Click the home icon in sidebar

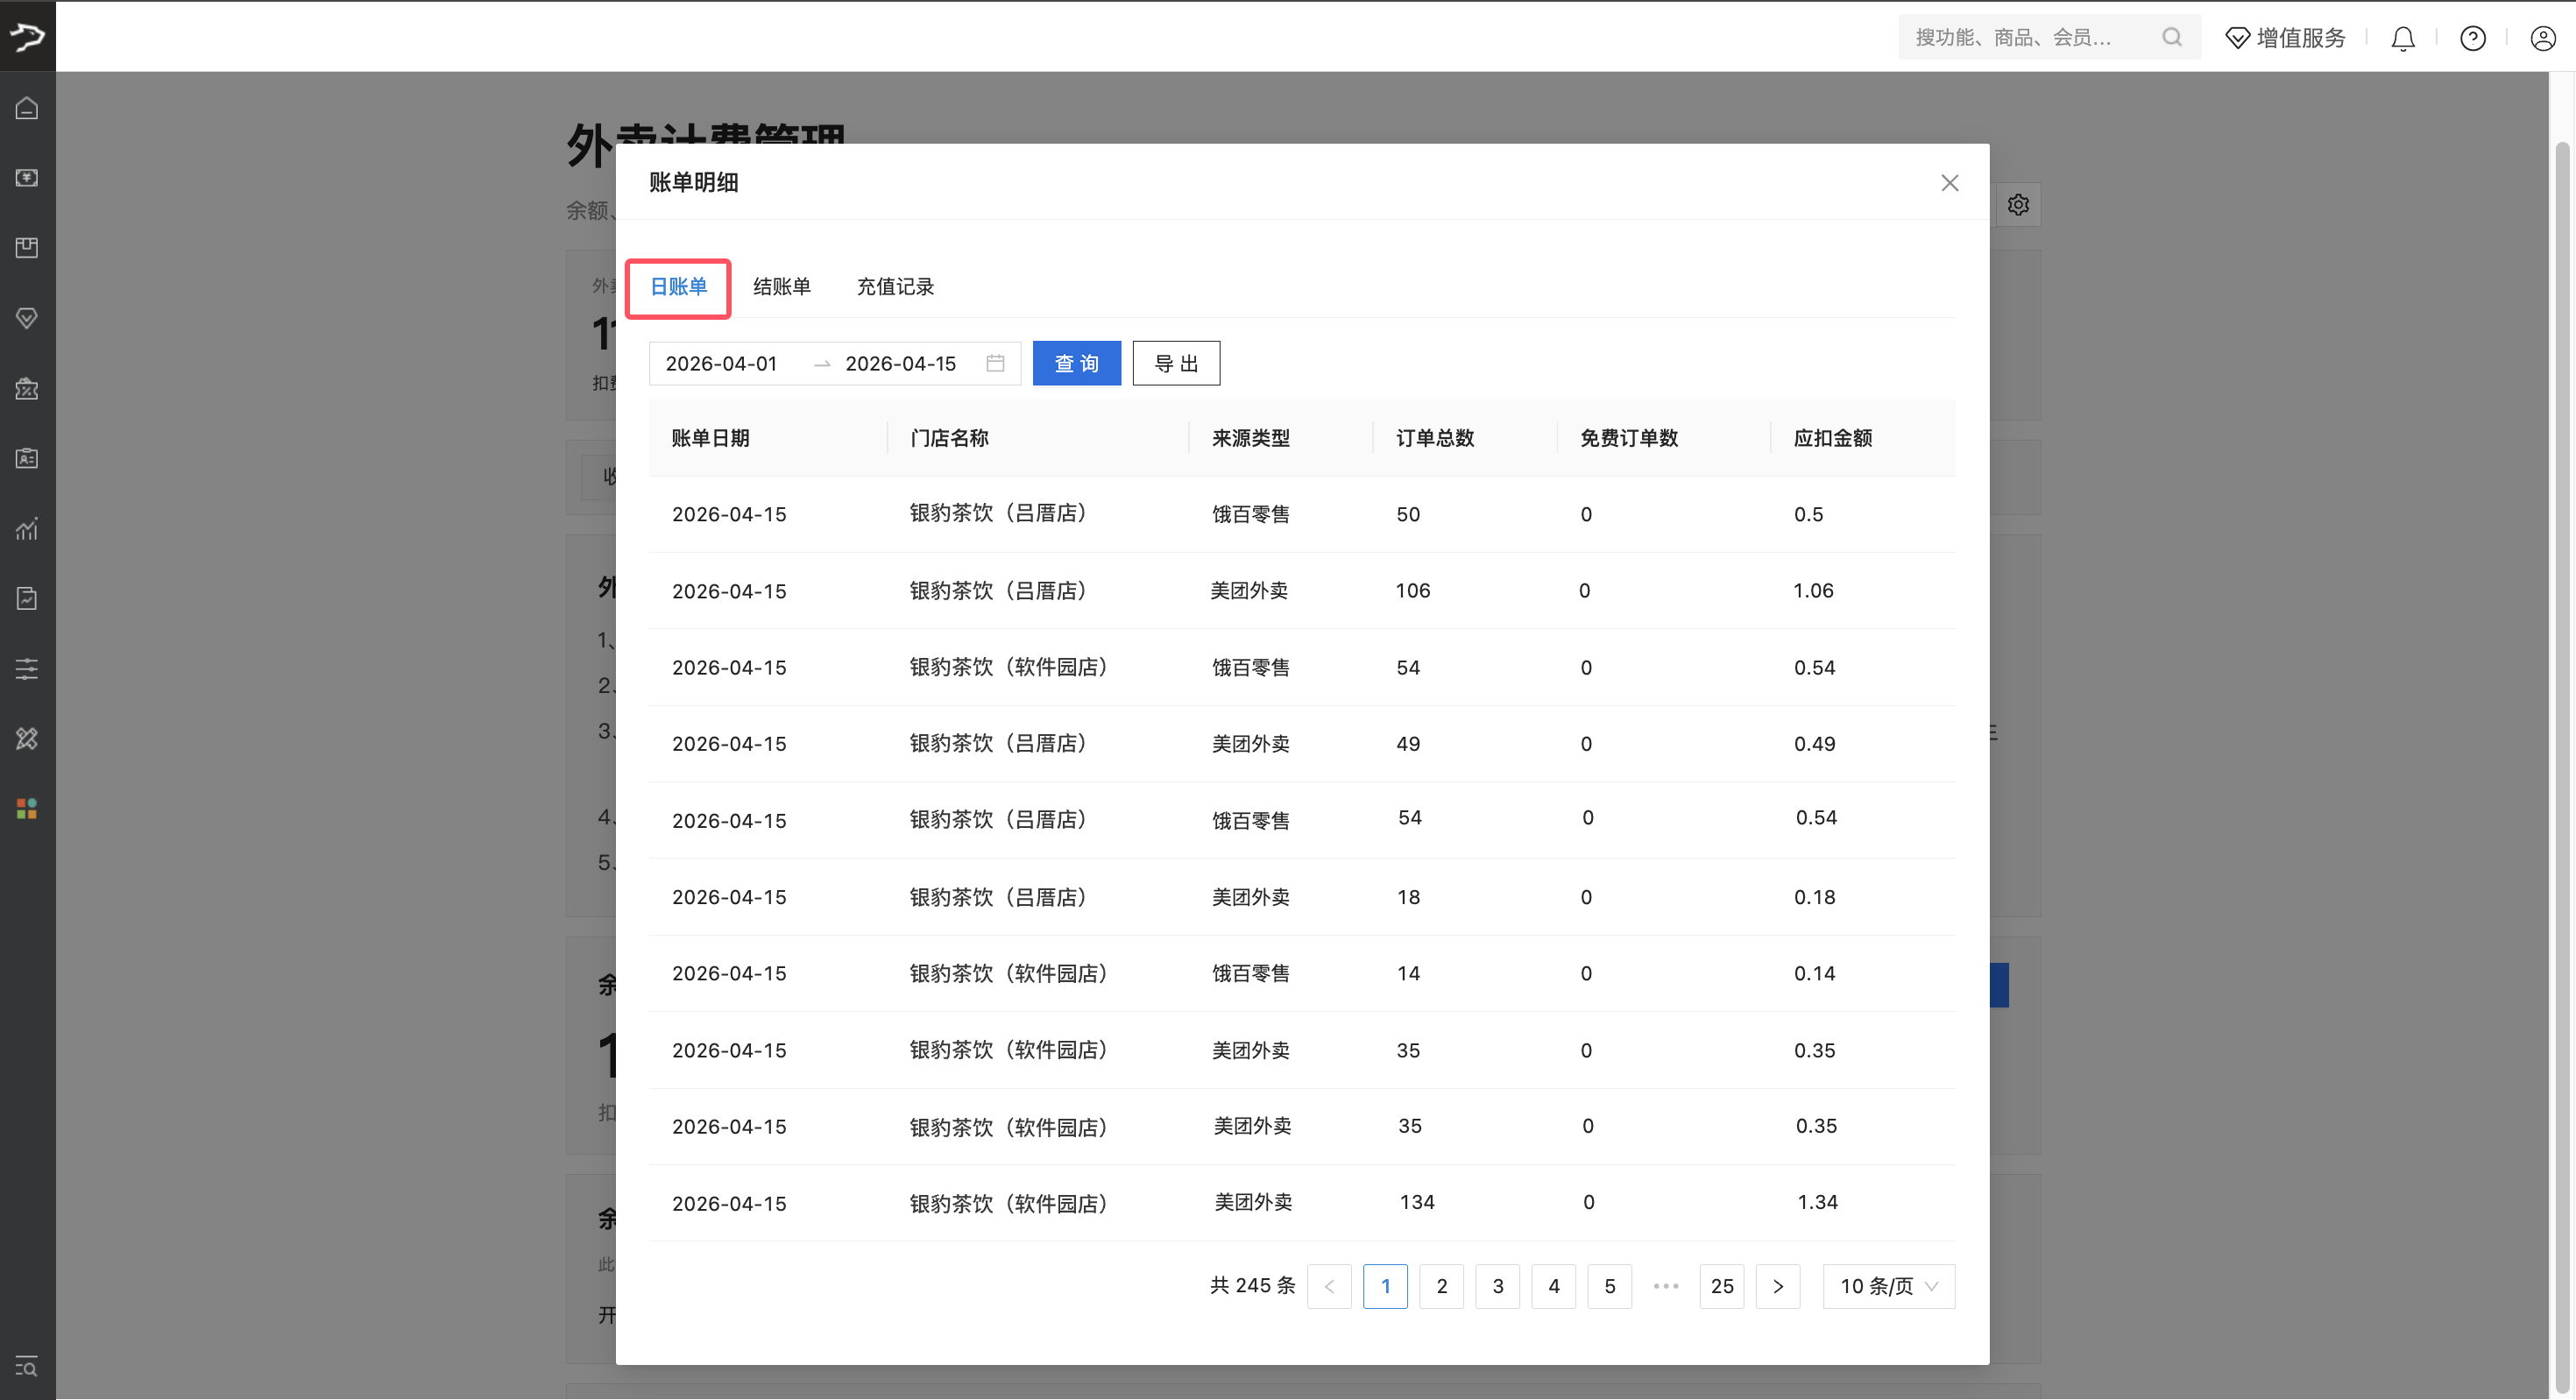click(27, 108)
